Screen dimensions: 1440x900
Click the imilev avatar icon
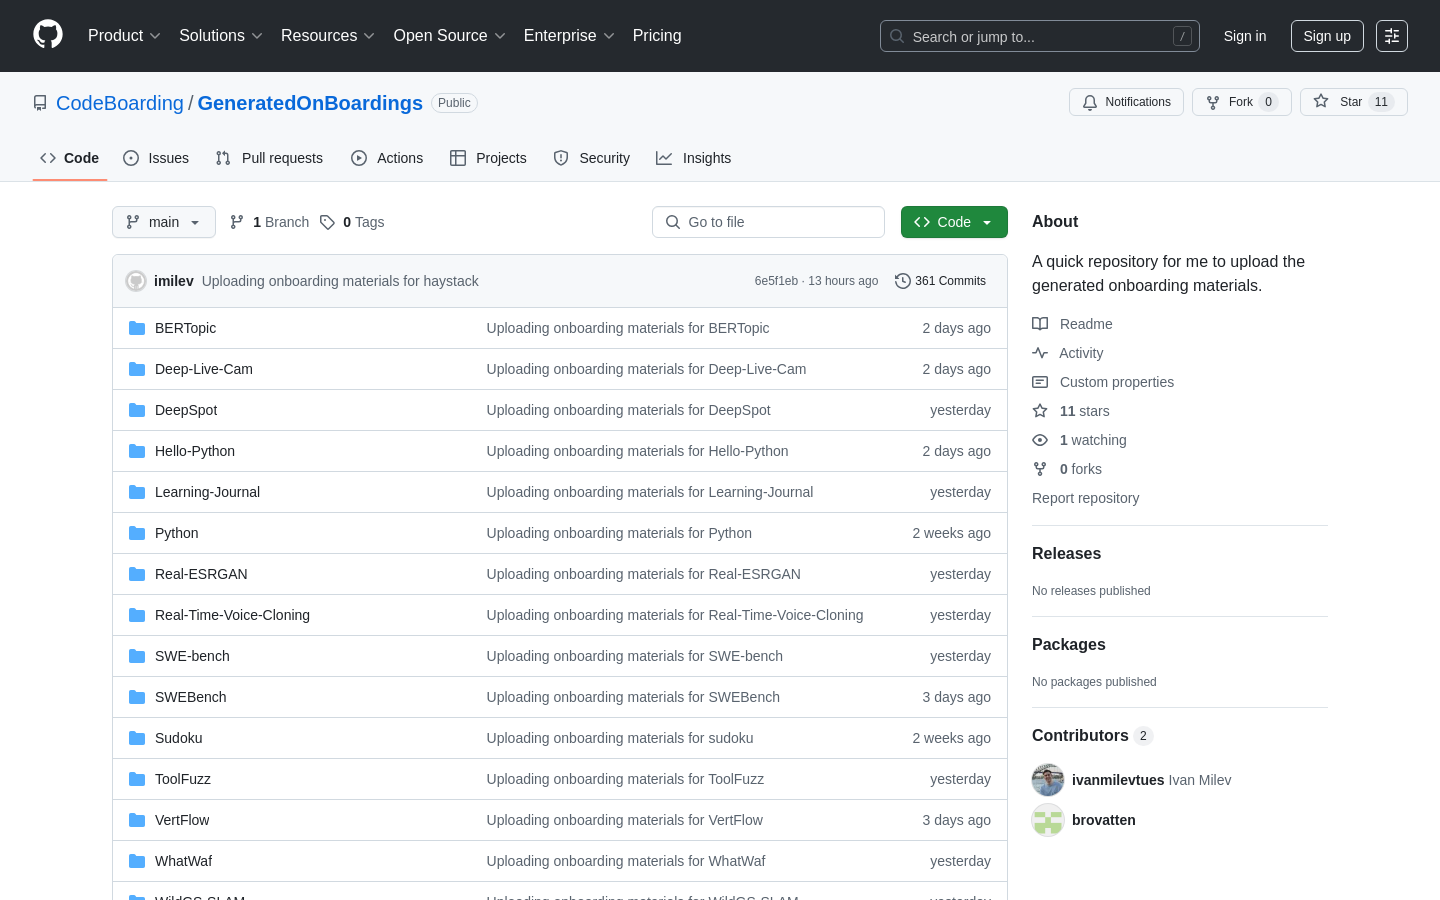pyautogui.click(x=136, y=281)
